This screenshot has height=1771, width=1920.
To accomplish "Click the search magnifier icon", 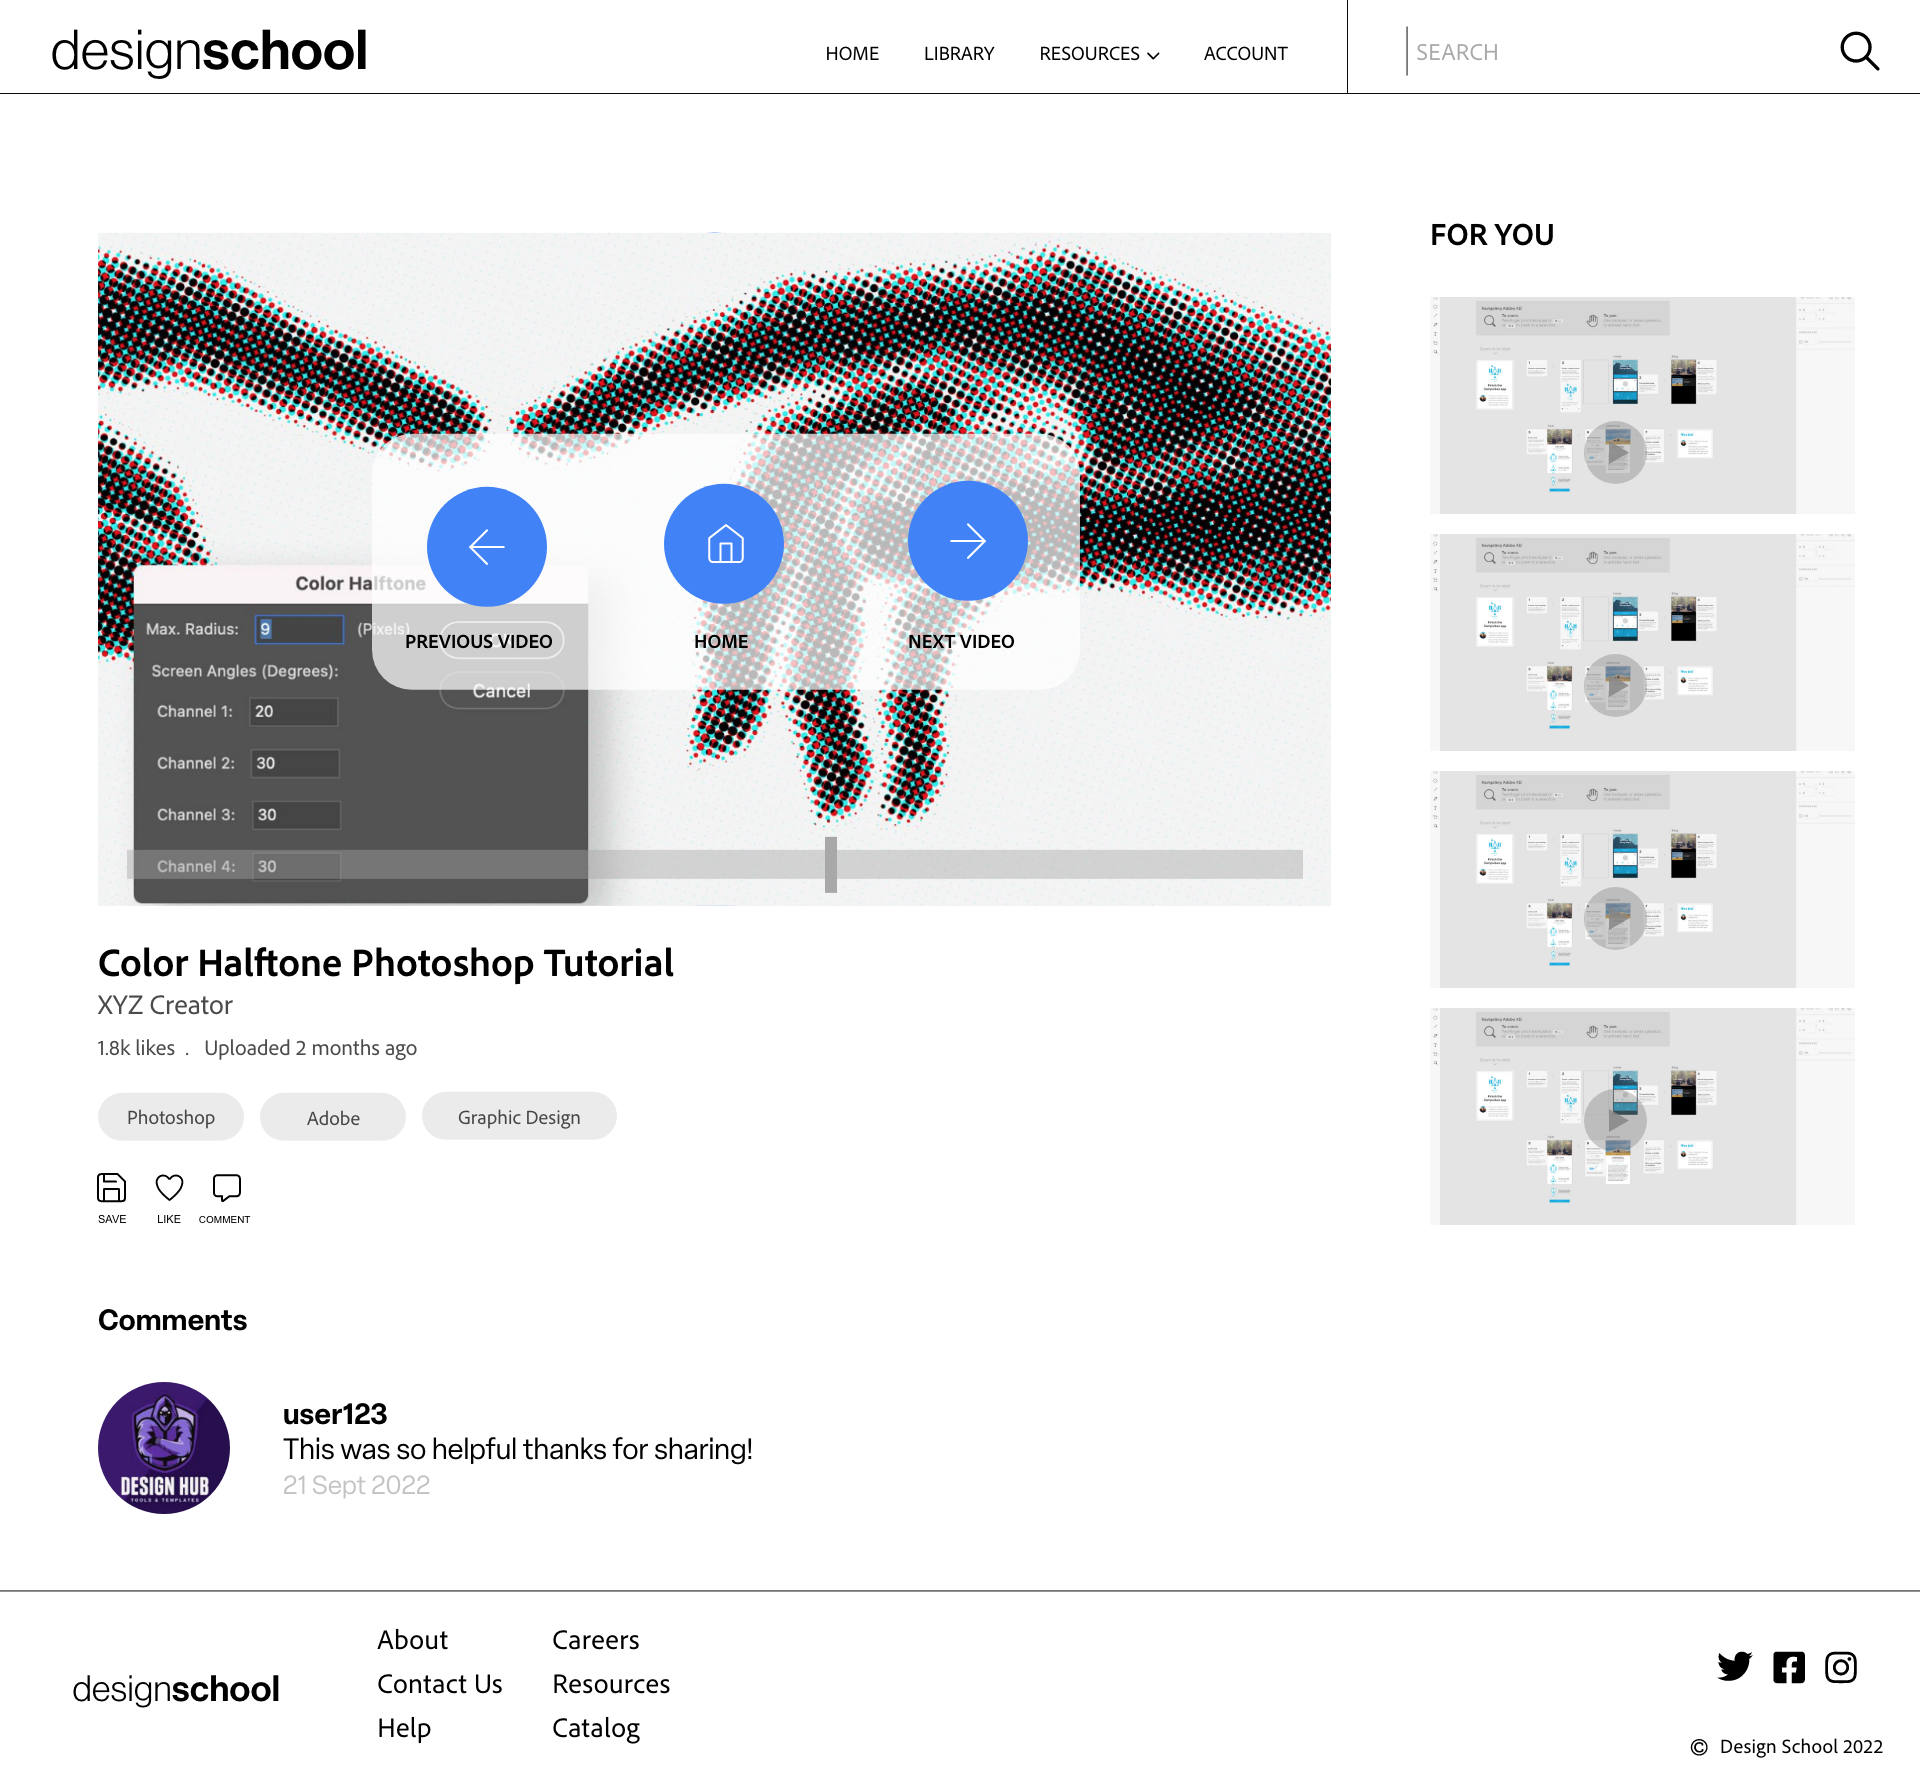I will 1859,51.
